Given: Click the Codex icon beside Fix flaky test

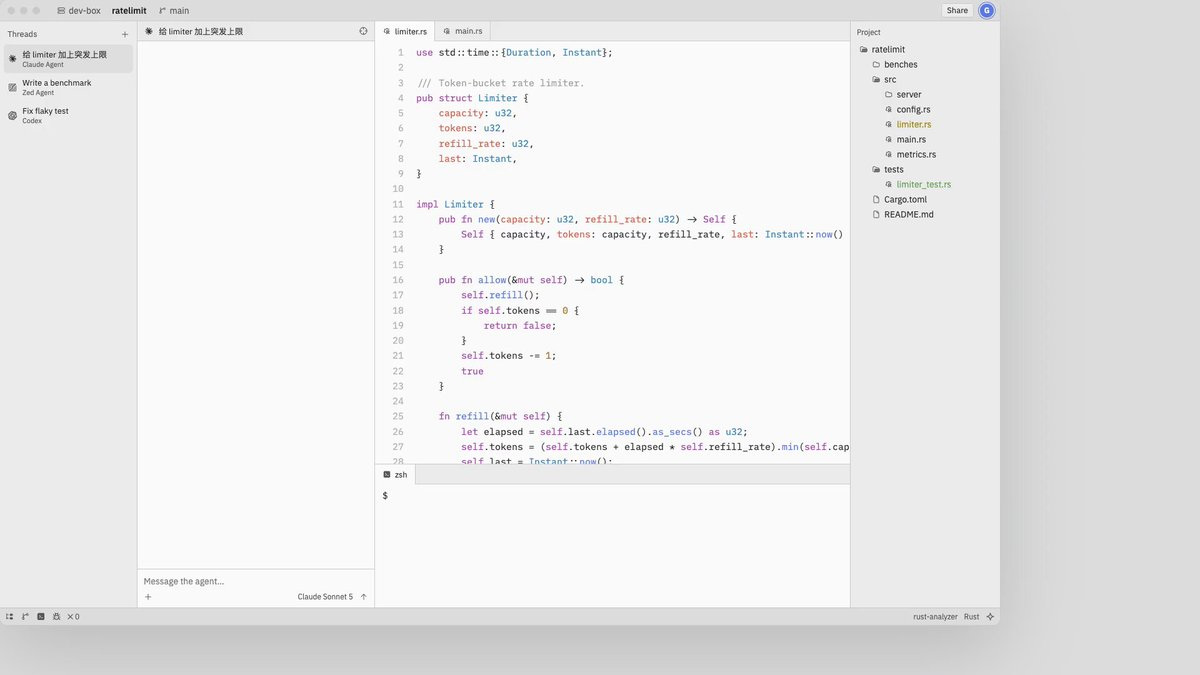Looking at the screenshot, I should point(12,115).
